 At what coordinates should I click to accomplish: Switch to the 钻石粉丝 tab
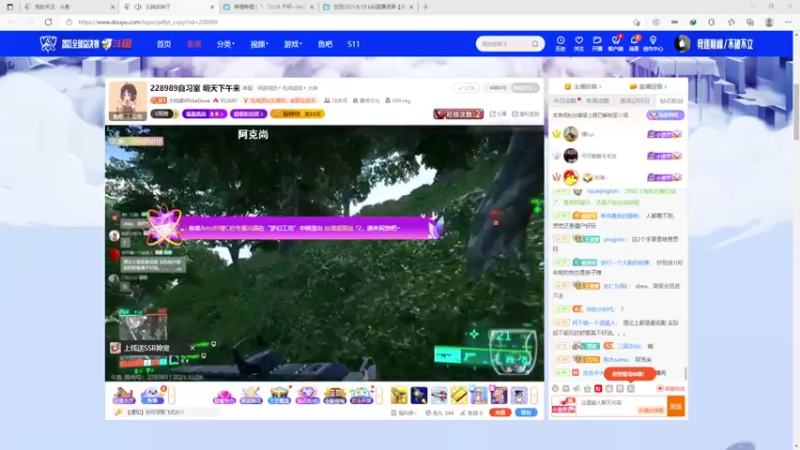point(671,101)
